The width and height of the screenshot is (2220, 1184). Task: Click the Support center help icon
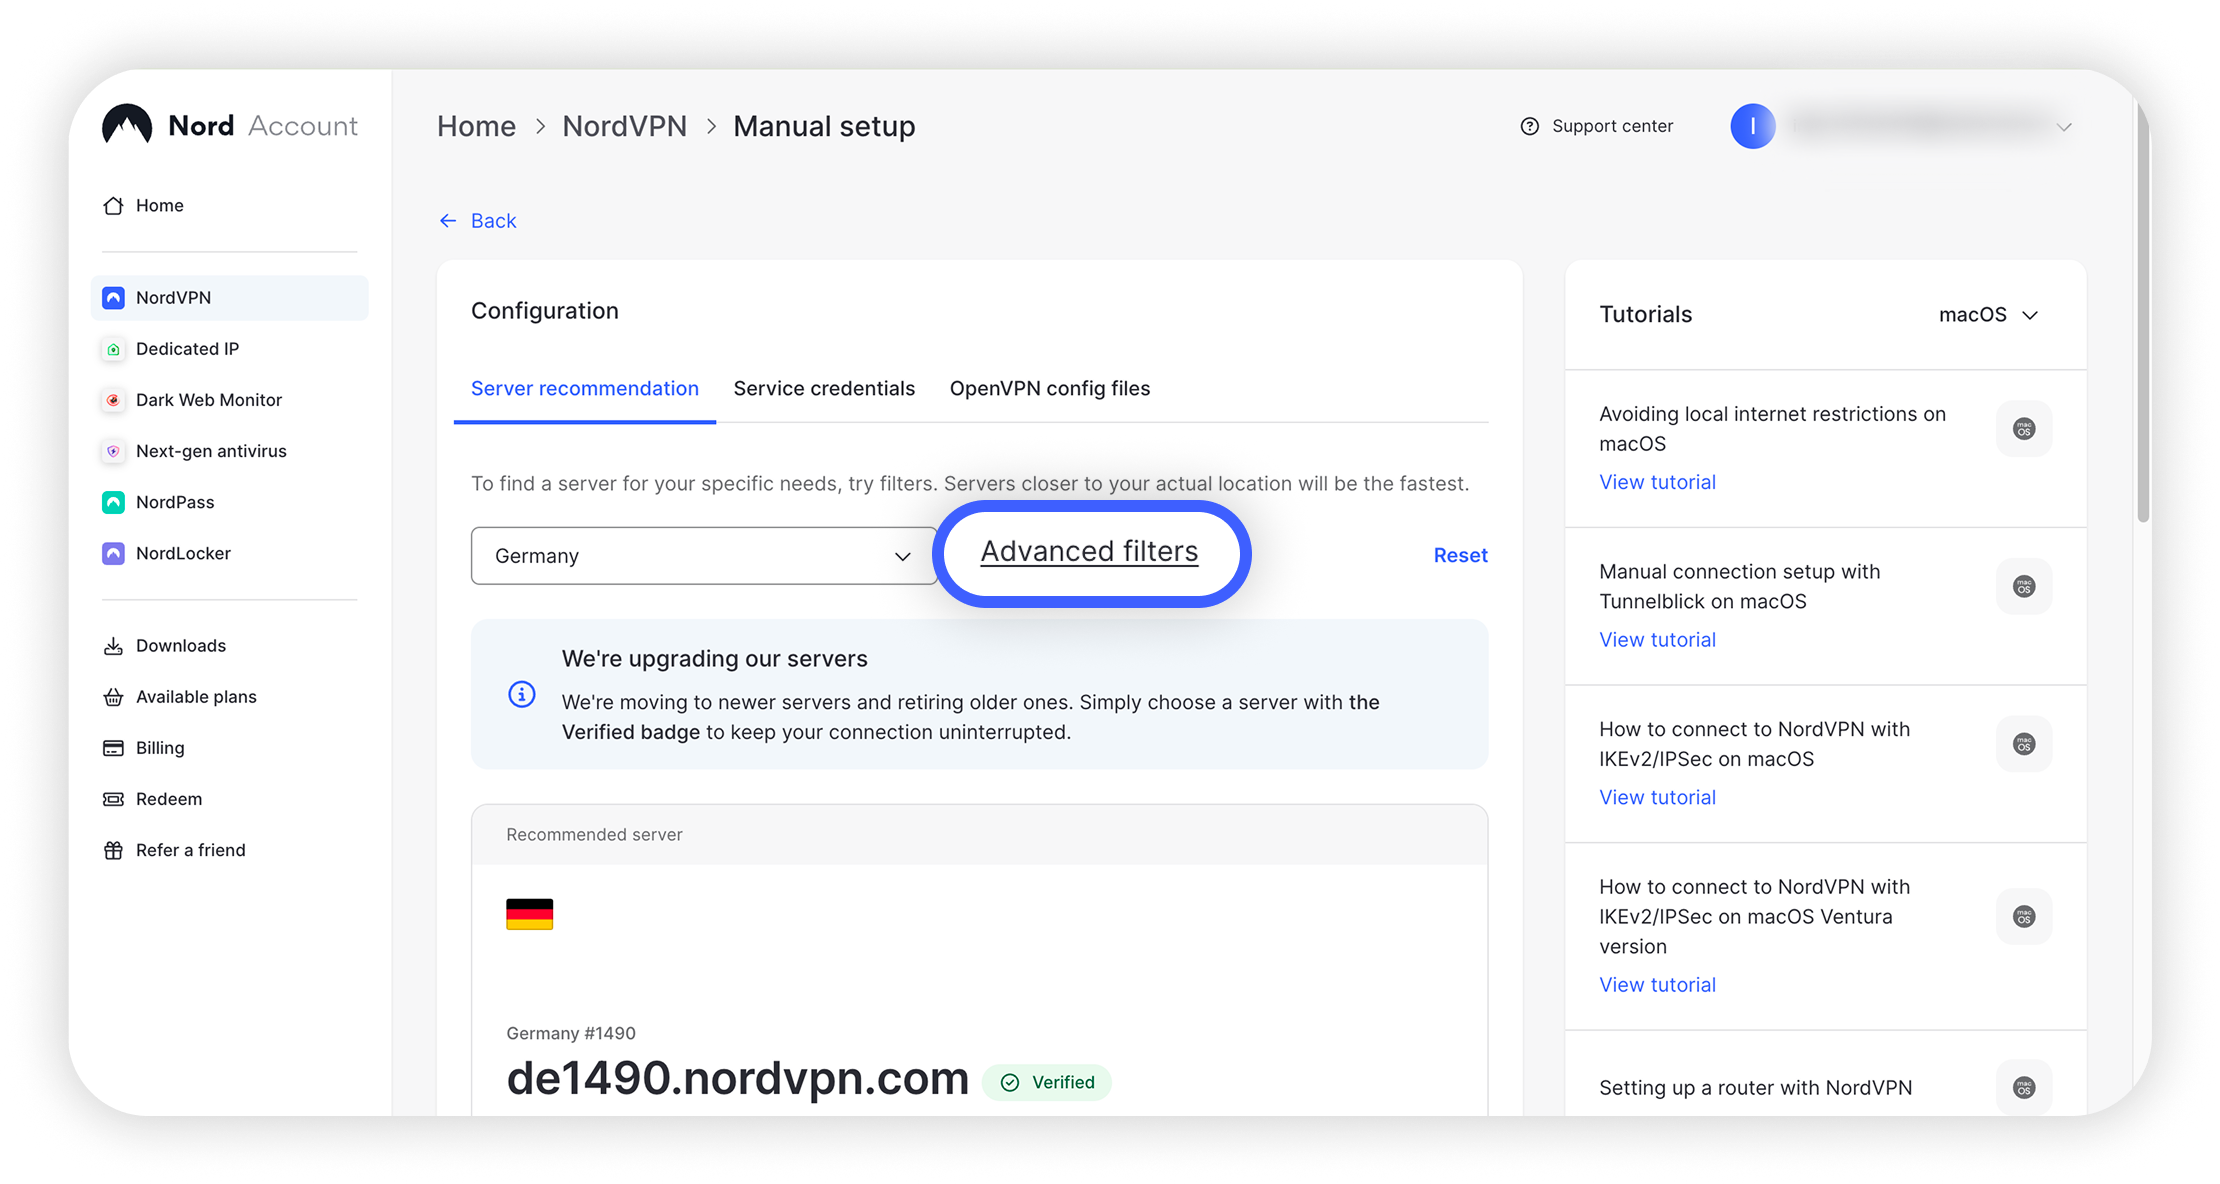[1529, 126]
